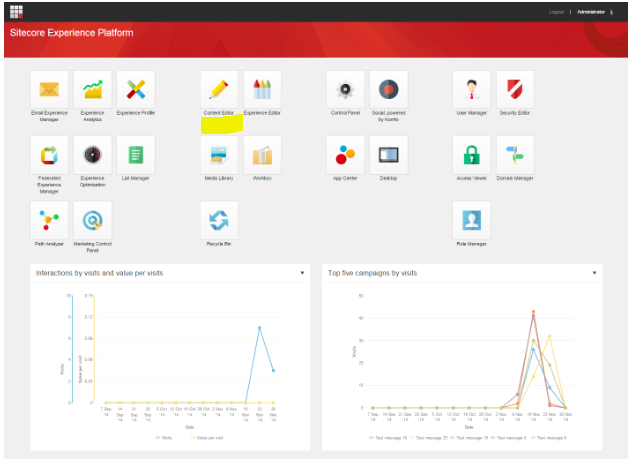This screenshot has width=635, height=470.
Task: Open the Marketing Control Panel
Action: click(92, 221)
